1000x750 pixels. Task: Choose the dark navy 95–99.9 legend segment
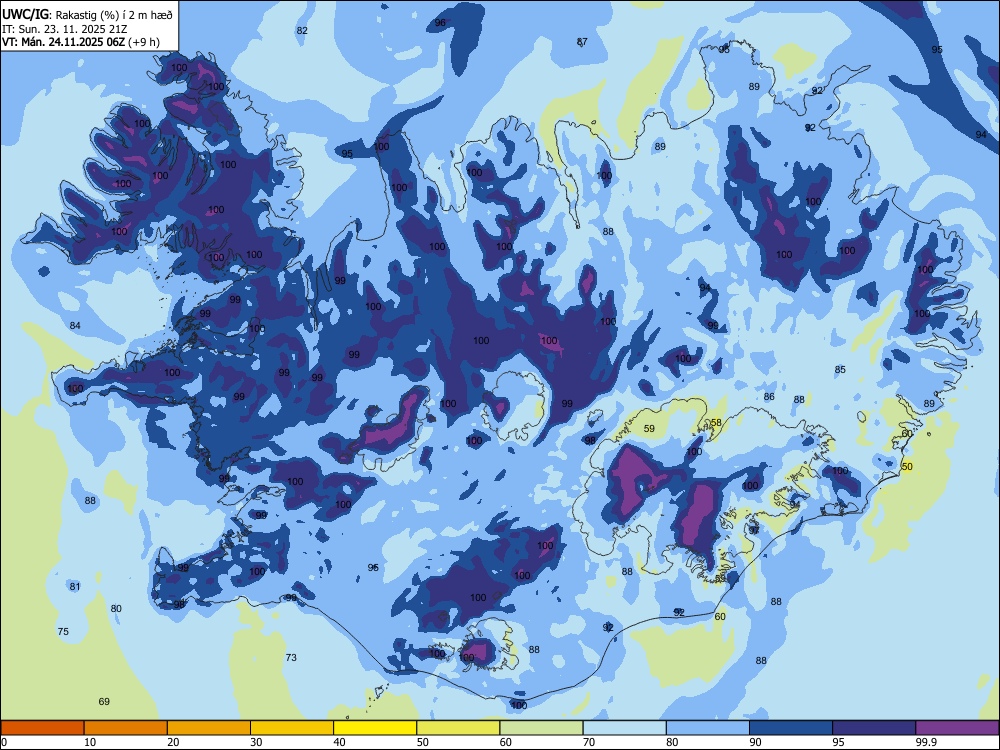[x=874, y=728]
